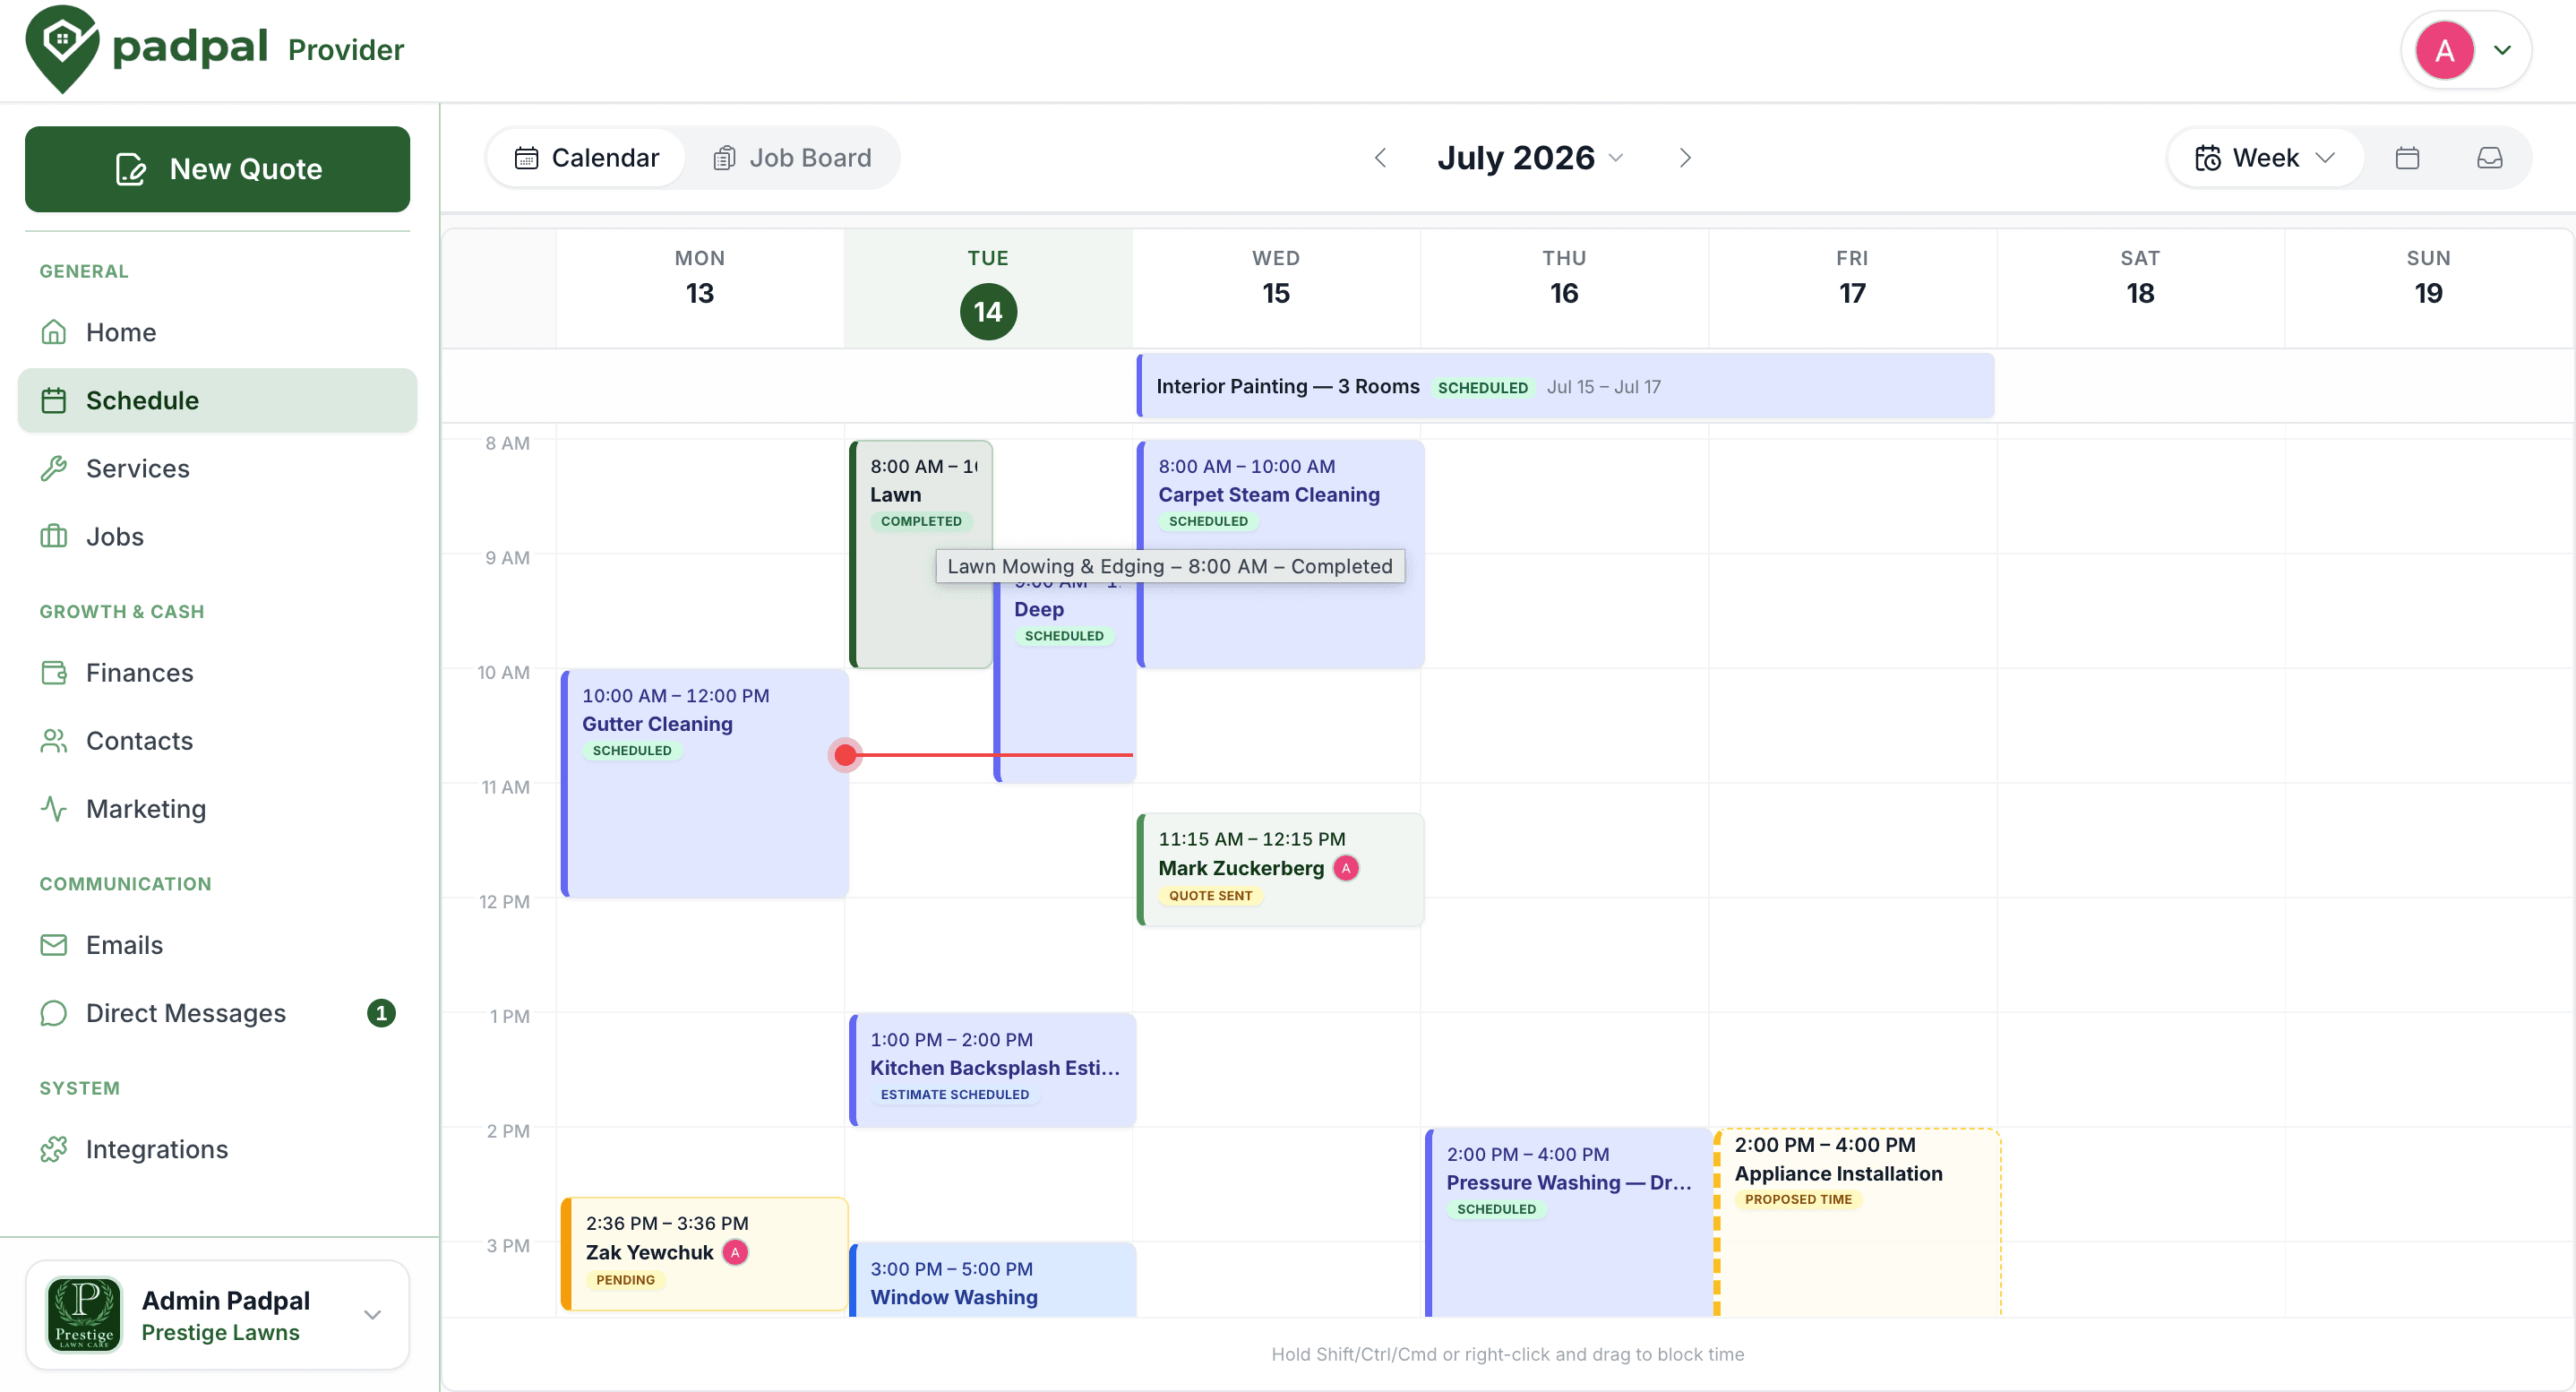Click the Integrations puzzle icon
The height and width of the screenshot is (1392, 2576).
[x=54, y=1149]
